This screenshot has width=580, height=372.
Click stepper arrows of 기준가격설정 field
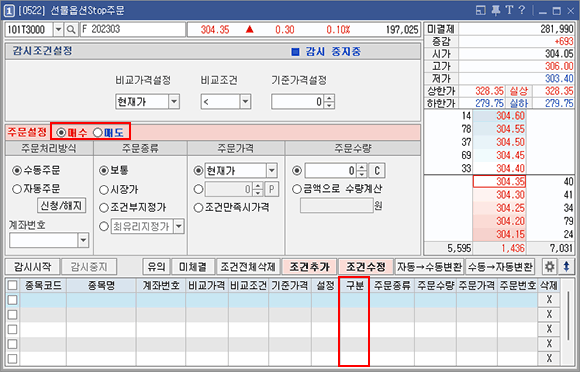tap(329, 101)
